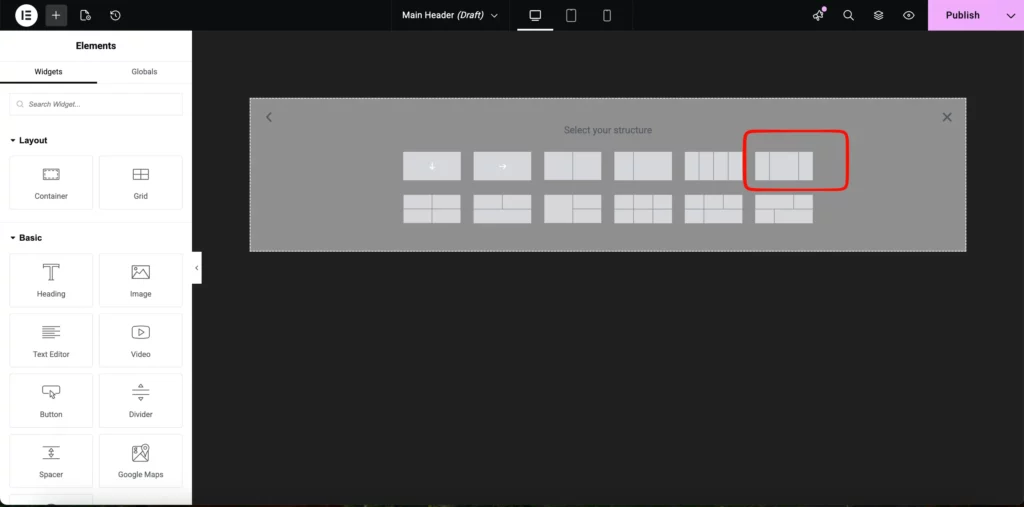Switch to mobile responsive view
1024x507 pixels.
click(x=606, y=15)
